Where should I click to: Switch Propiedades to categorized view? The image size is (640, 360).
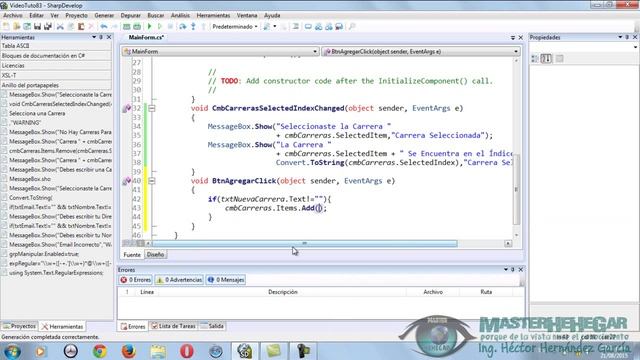535,59
